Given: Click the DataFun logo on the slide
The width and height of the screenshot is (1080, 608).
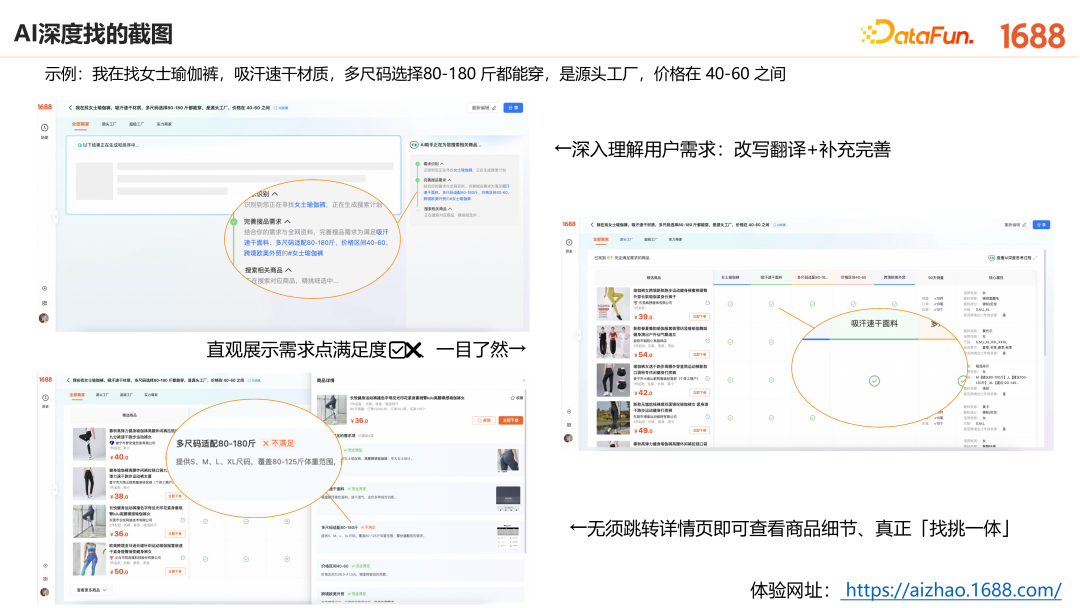Looking at the screenshot, I should 917,33.
